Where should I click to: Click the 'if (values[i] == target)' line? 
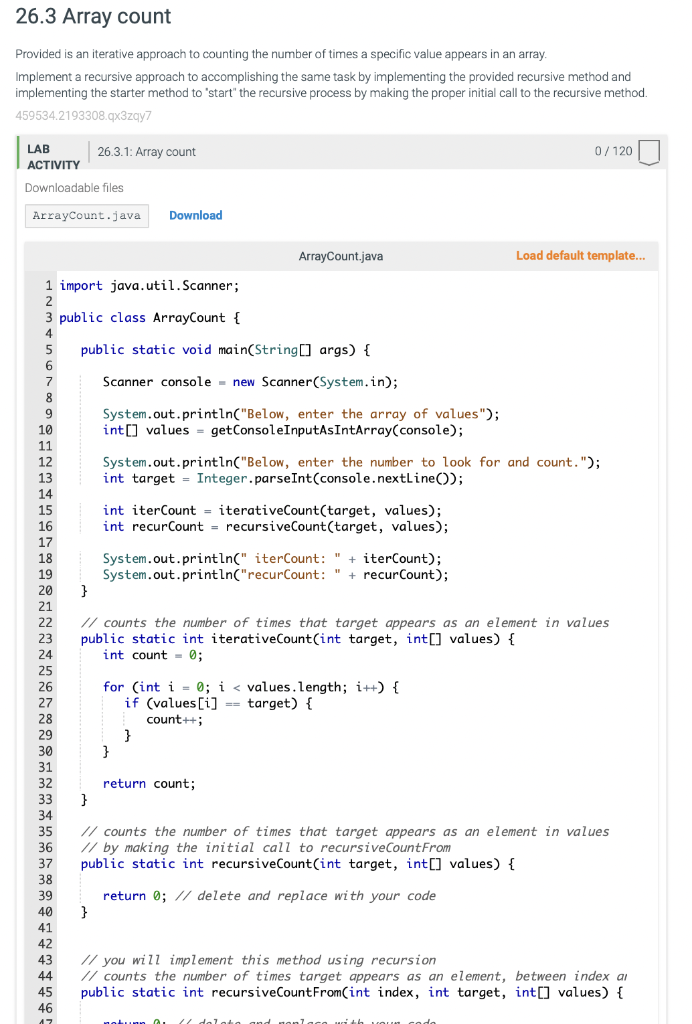click(x=219, y=703)
